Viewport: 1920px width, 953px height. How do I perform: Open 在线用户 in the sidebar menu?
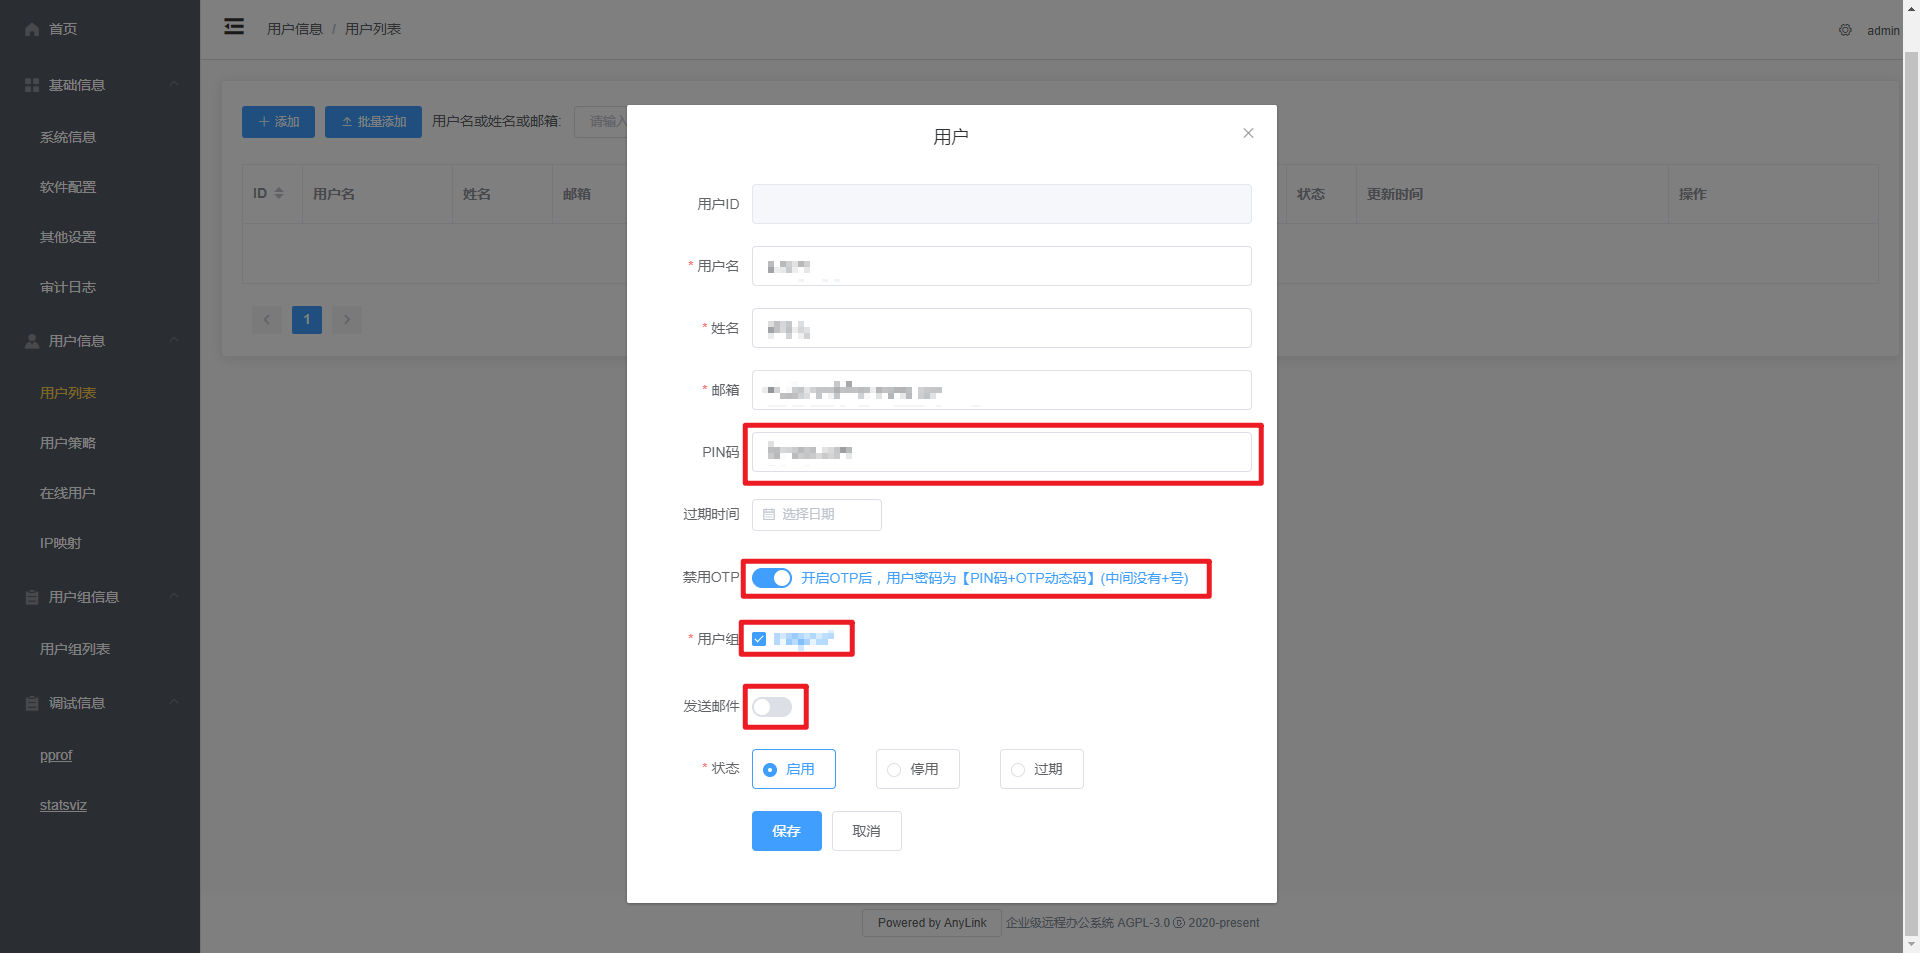click(x=68, y=493)
